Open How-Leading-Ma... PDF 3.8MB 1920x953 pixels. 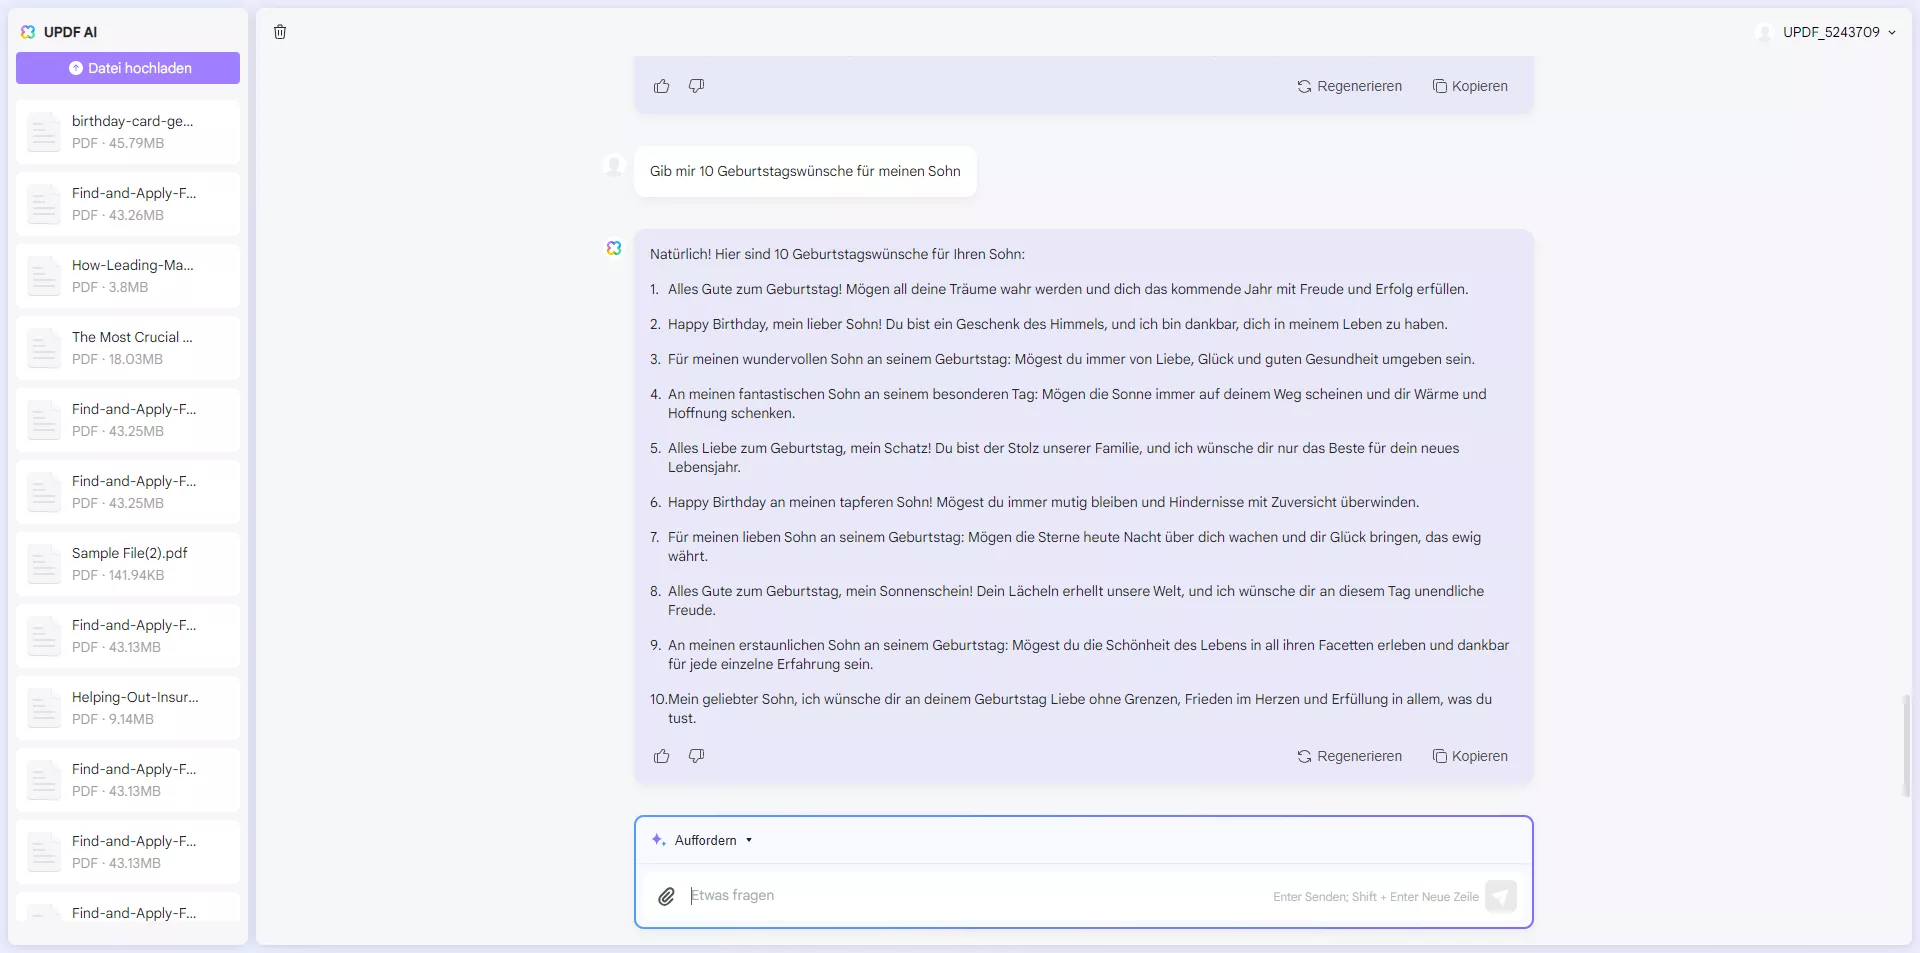tap(128, 276)
